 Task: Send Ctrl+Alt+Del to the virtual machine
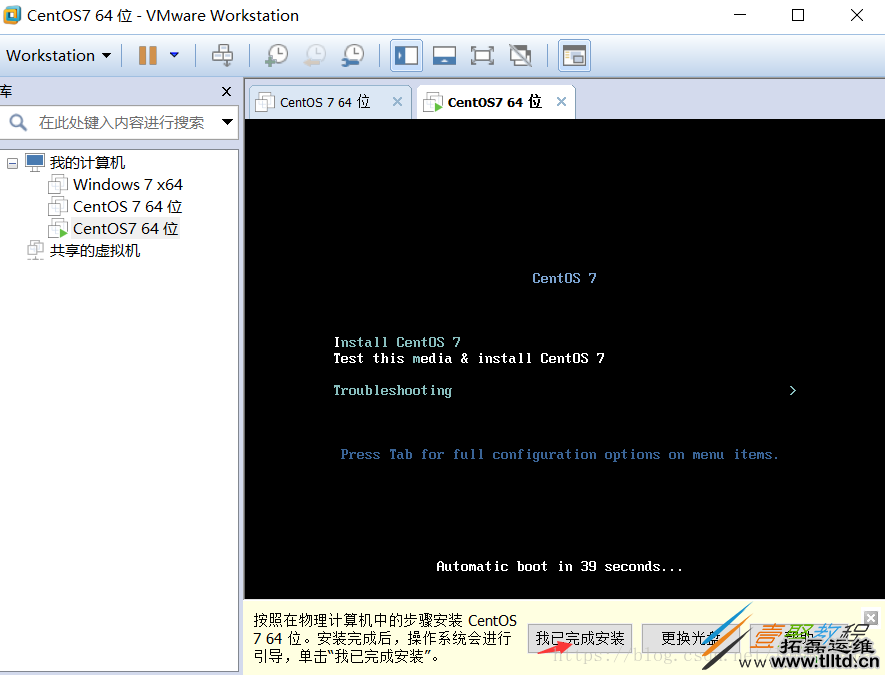pos(222,55)
